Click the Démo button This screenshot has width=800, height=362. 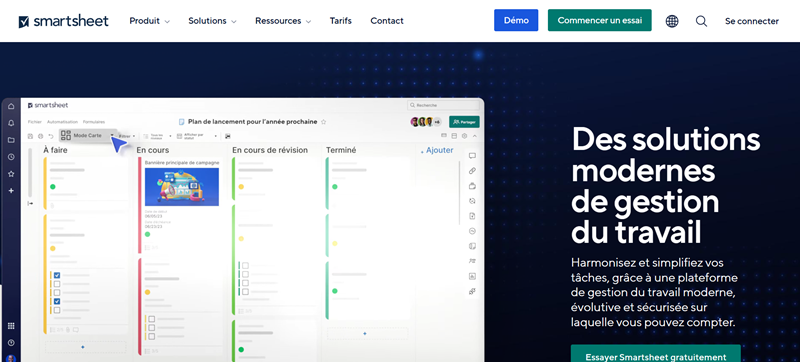(516, 20)
